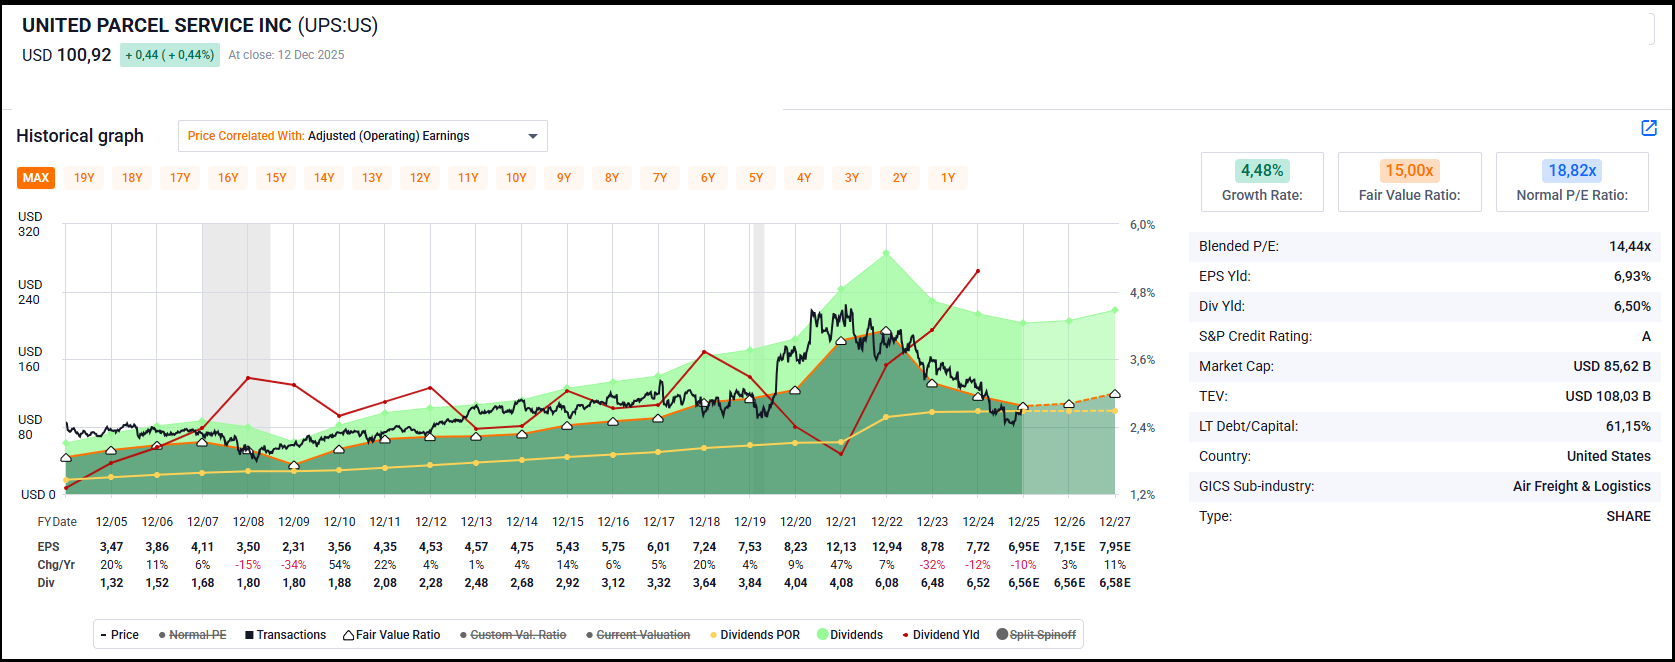Toggle Price legend series
The width and height of the screenshot is (1675, 662).
[x=120, y=635]
